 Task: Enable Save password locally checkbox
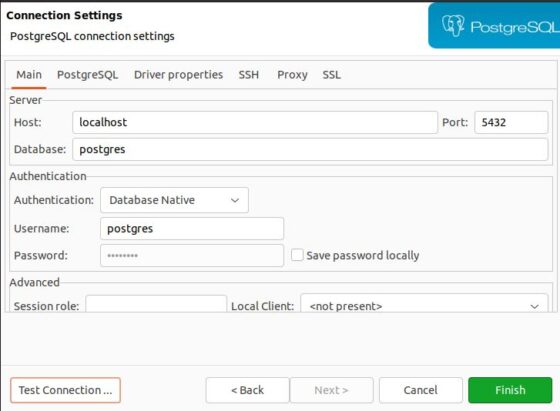297,255
